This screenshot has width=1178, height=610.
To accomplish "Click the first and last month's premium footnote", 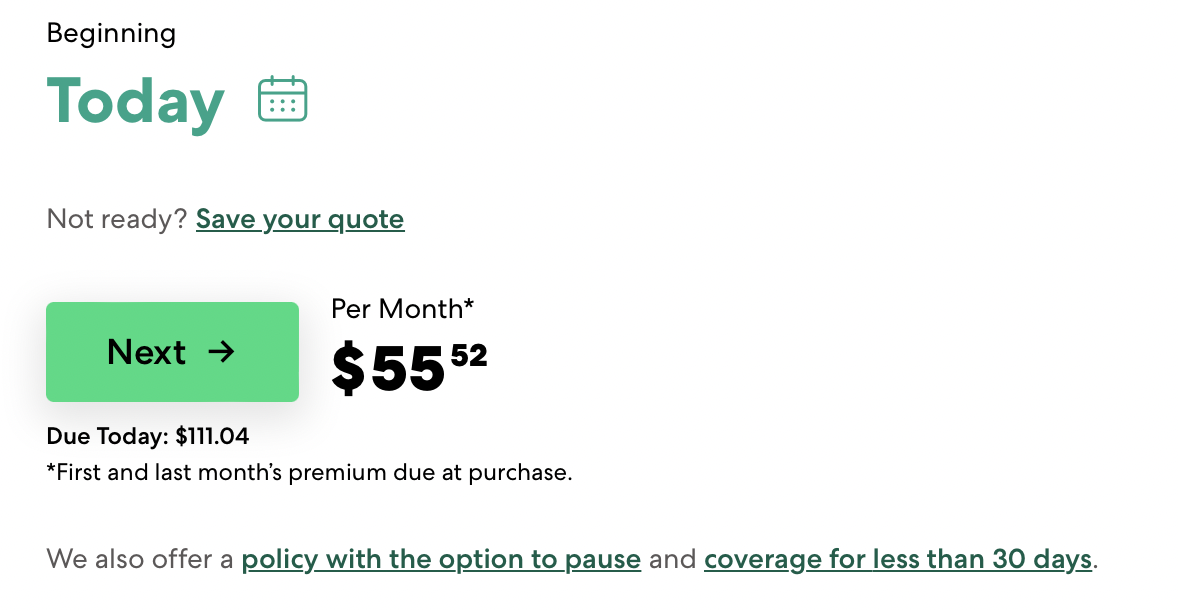I will click(x=310, y=472).
